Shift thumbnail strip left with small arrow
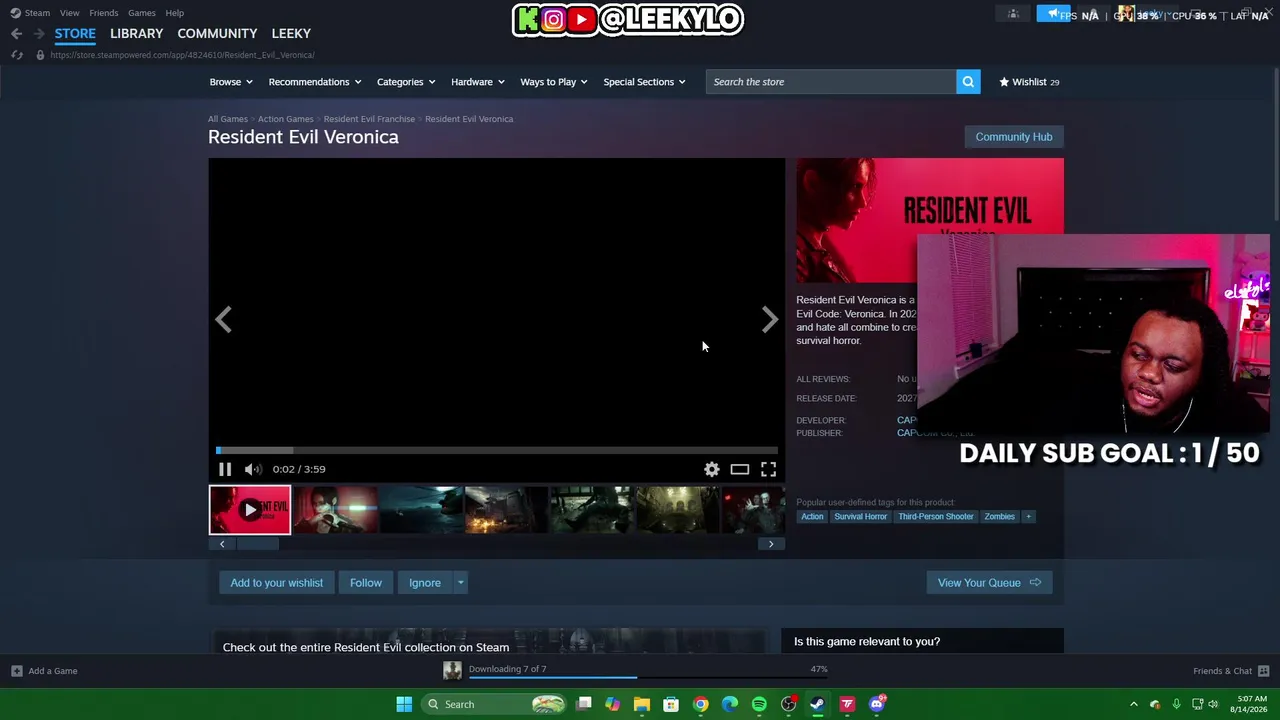The image size is (1280, 720). pos(222,544)
